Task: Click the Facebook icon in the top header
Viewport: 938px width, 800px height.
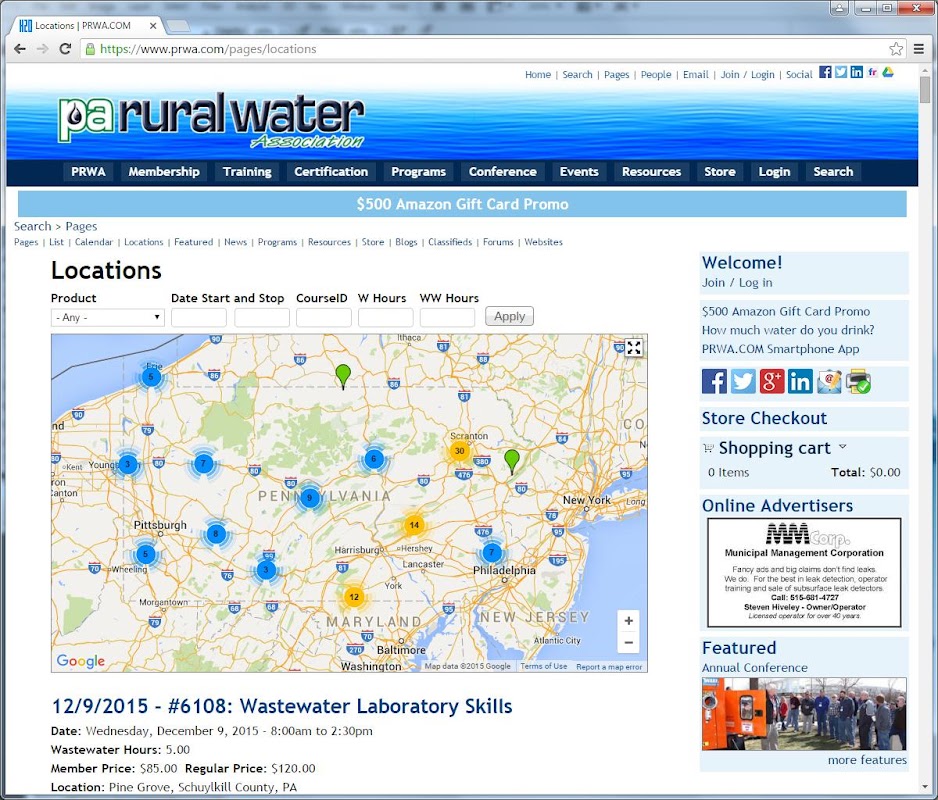Action: (x=825, y=72)
